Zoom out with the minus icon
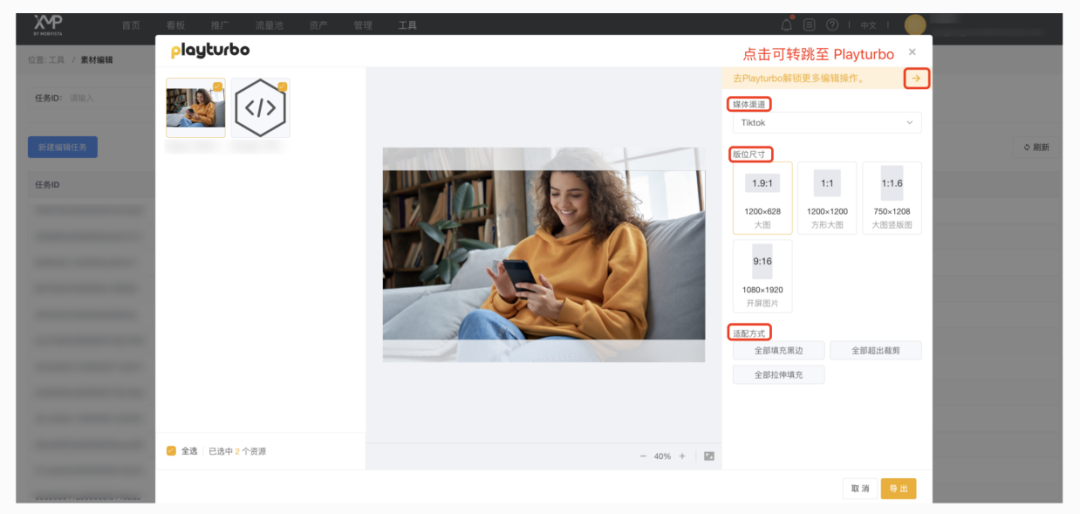 pyautogui.click(x=643, y=456)
